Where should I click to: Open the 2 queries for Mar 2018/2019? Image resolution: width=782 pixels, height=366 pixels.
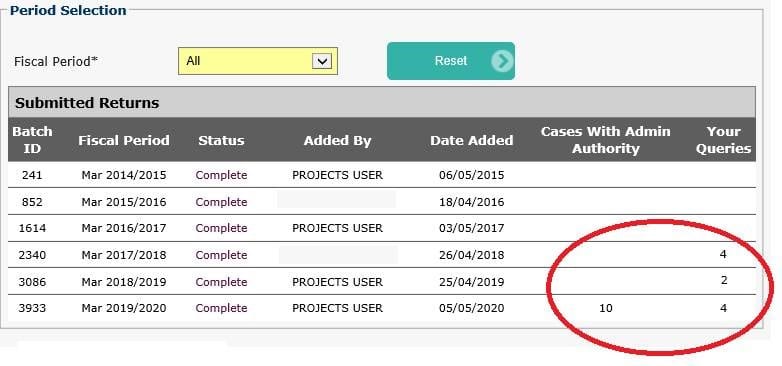(724, 280)
